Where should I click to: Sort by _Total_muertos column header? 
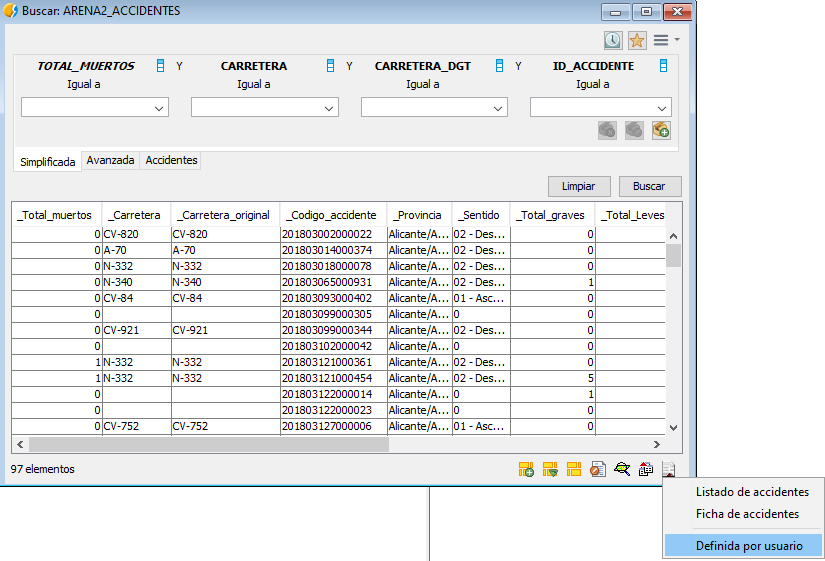click(x=56, y=215)
